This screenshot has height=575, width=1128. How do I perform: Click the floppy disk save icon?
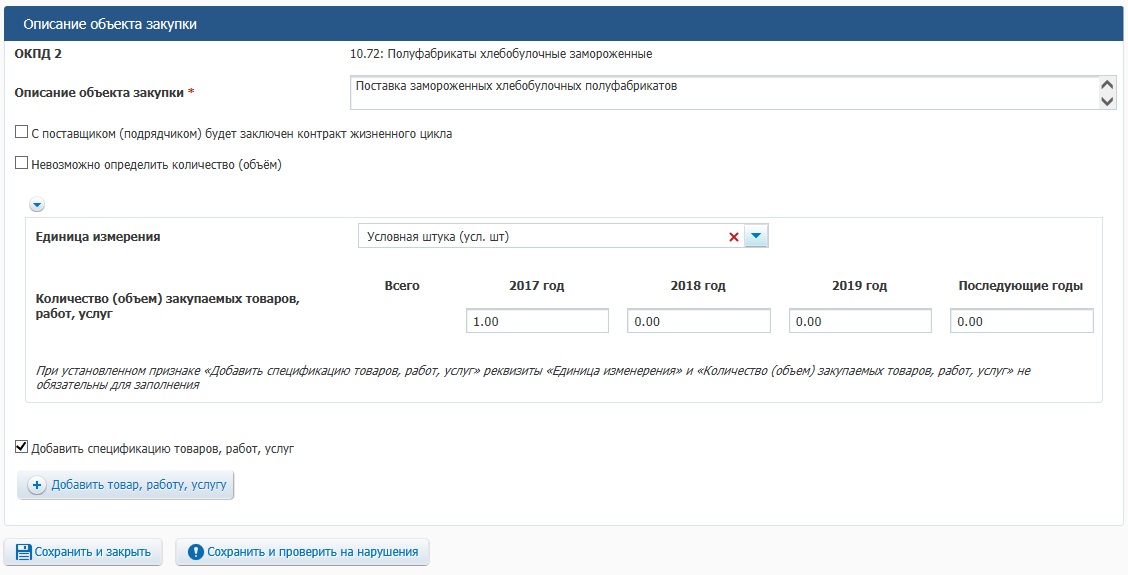click(x=23, y=552)
